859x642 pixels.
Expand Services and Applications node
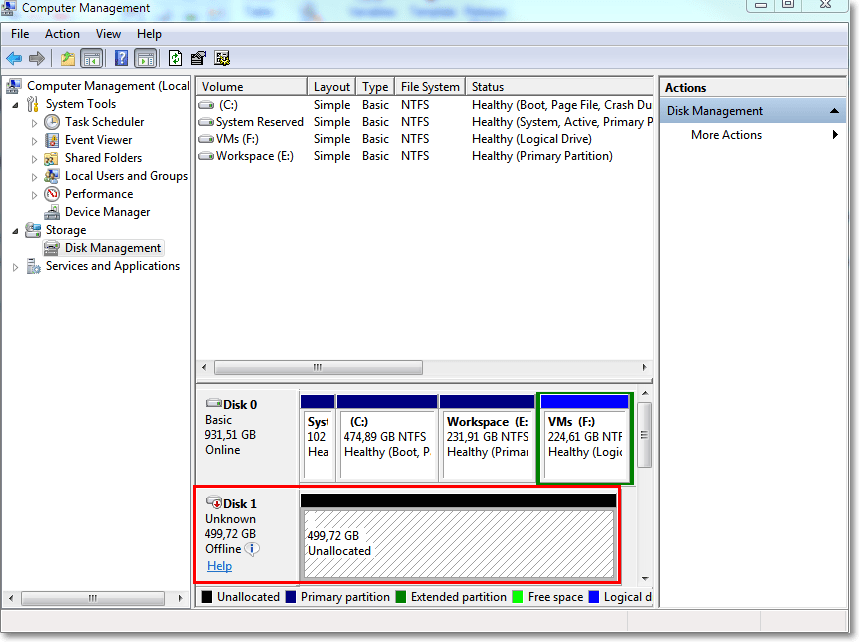click(x=15, y=267)
